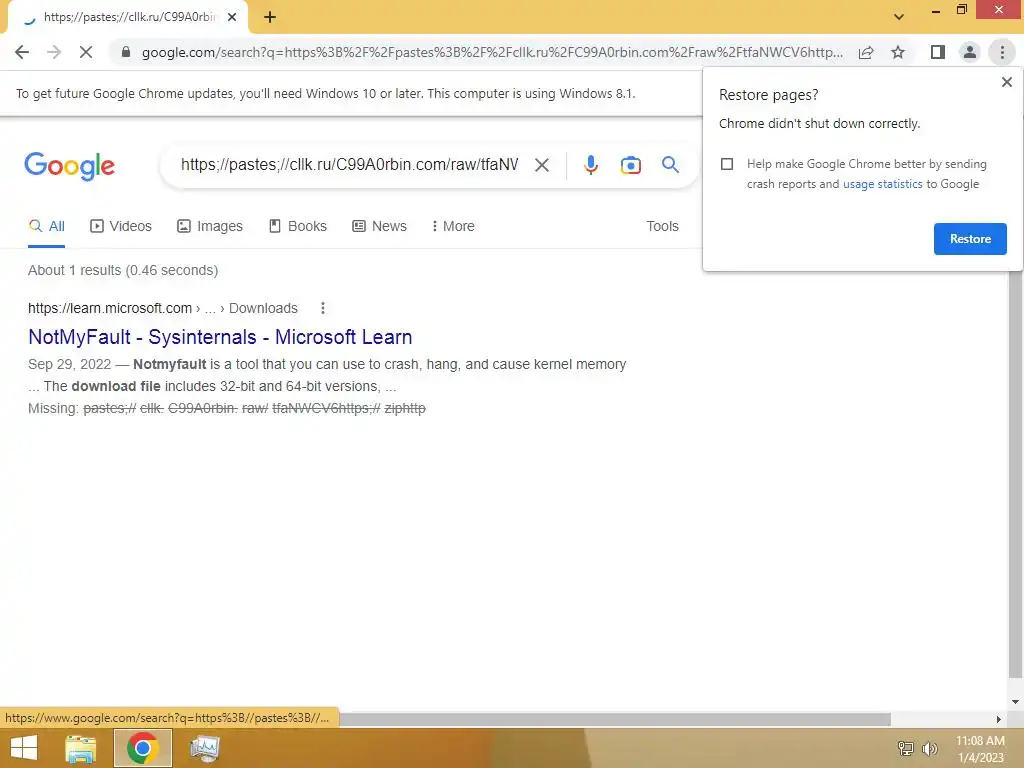
Task: Go to Google home via the logo
Action: tap(70, 166)
